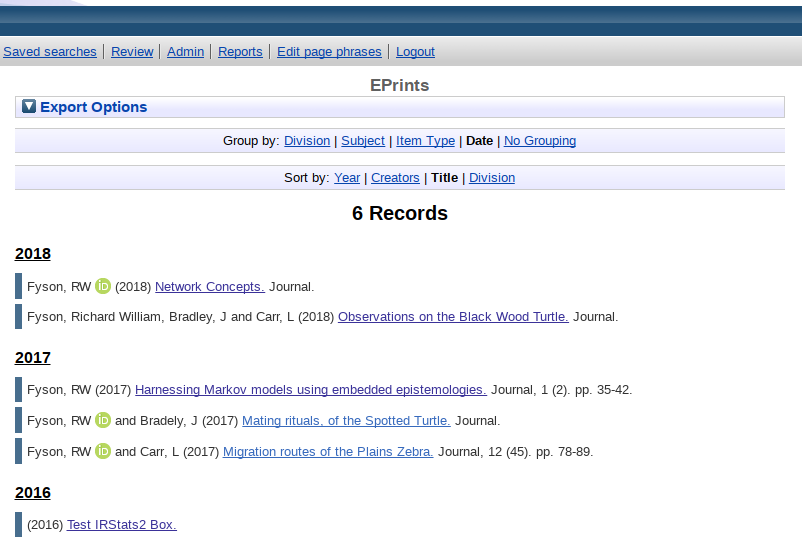Open the Export Options heading link

(x=93, y=107)
